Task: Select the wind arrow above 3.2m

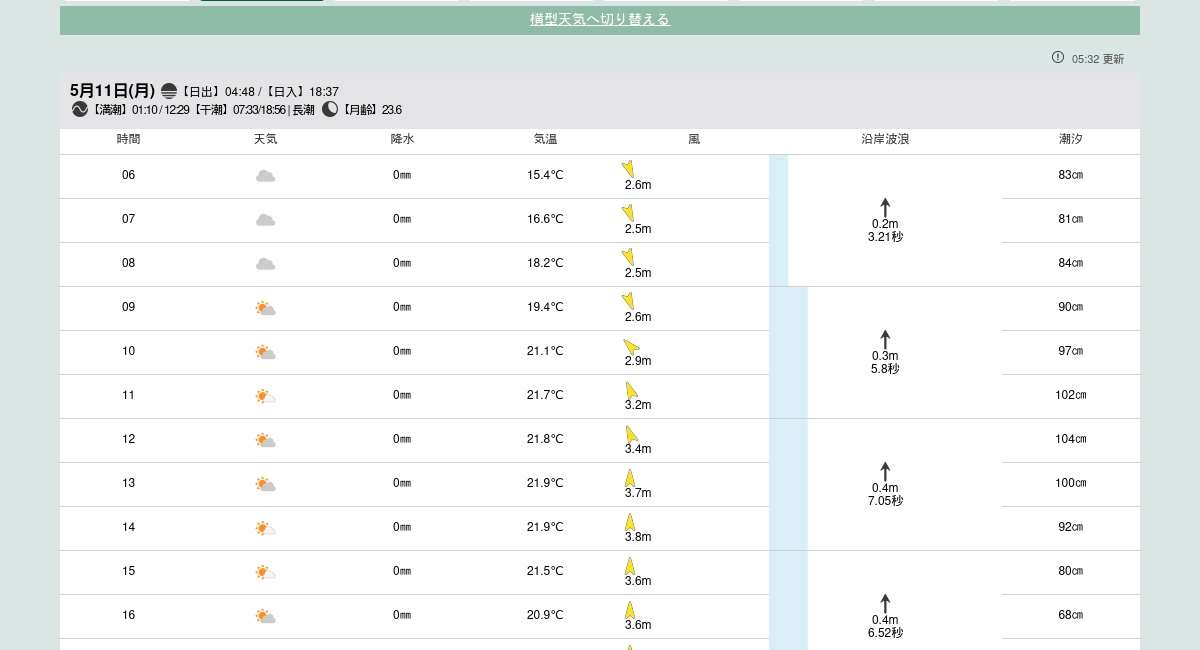Action: (631, 390)
